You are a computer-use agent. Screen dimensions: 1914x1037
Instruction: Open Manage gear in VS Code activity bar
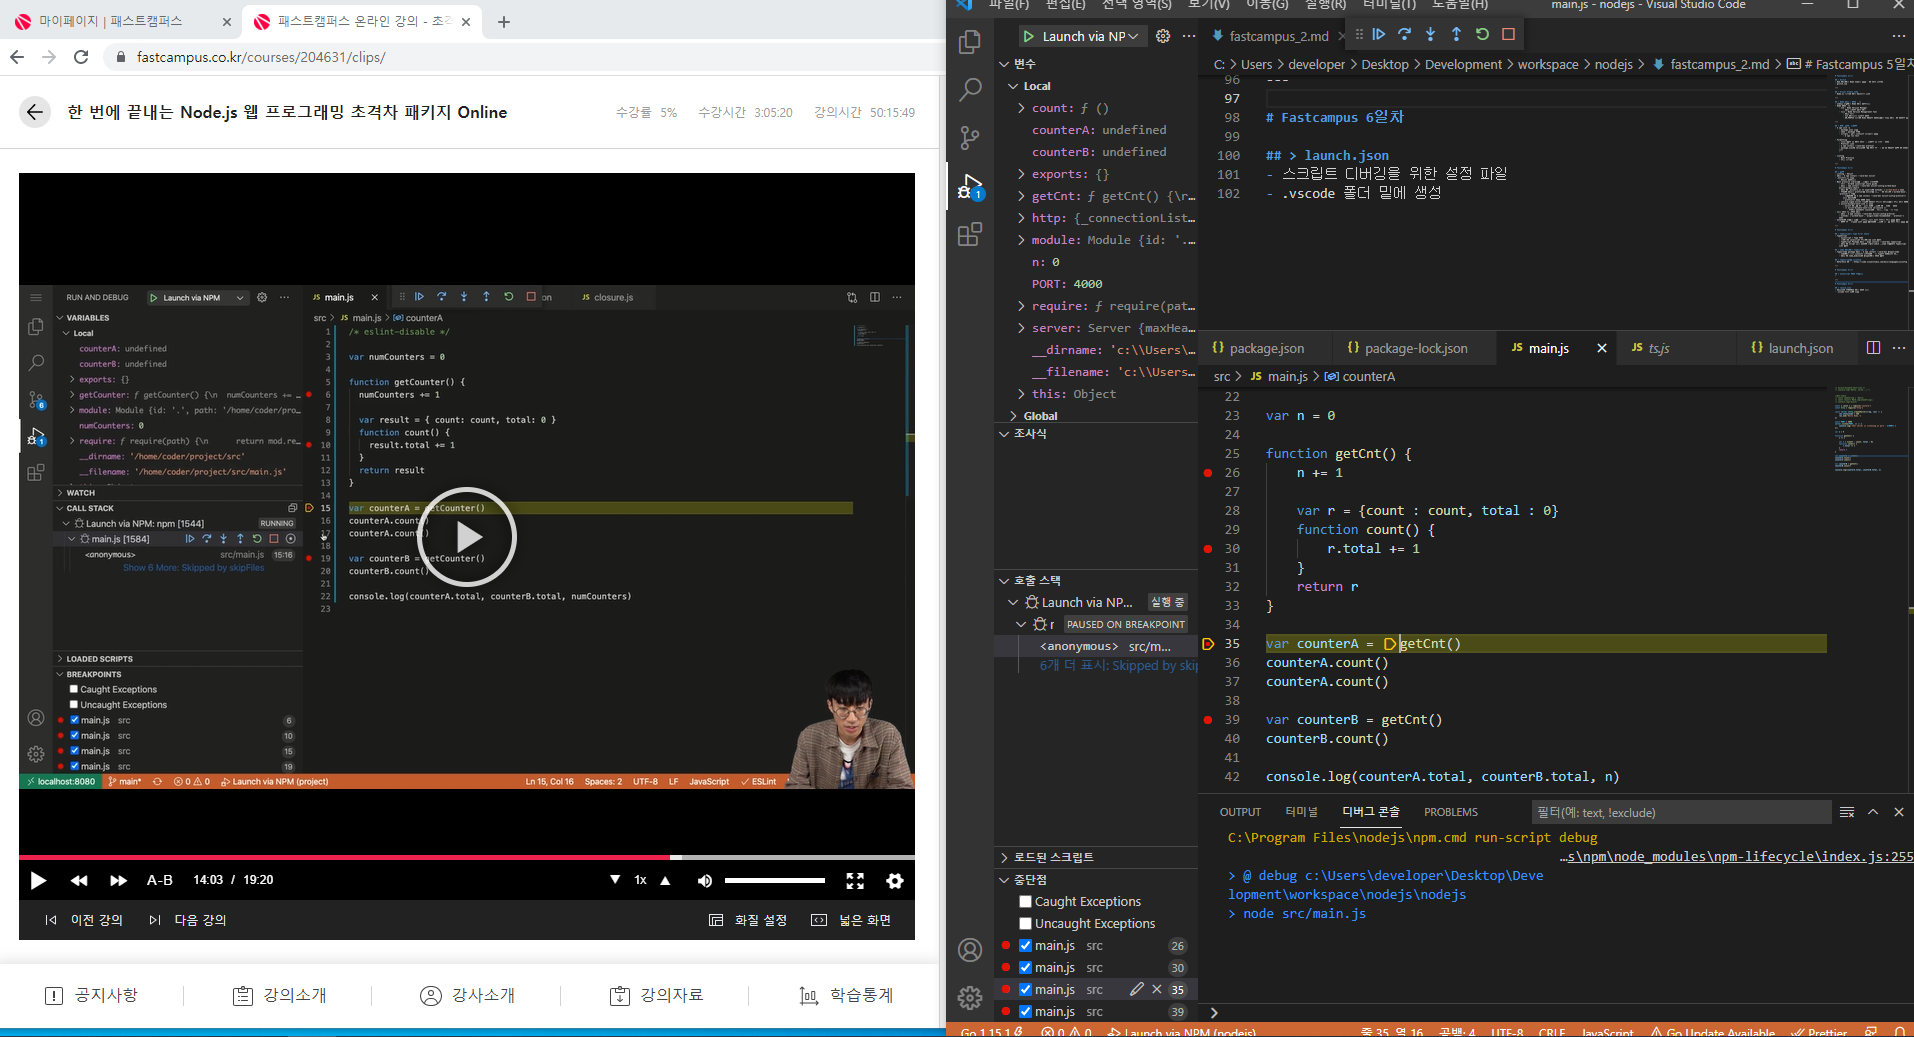pos(970,997)
